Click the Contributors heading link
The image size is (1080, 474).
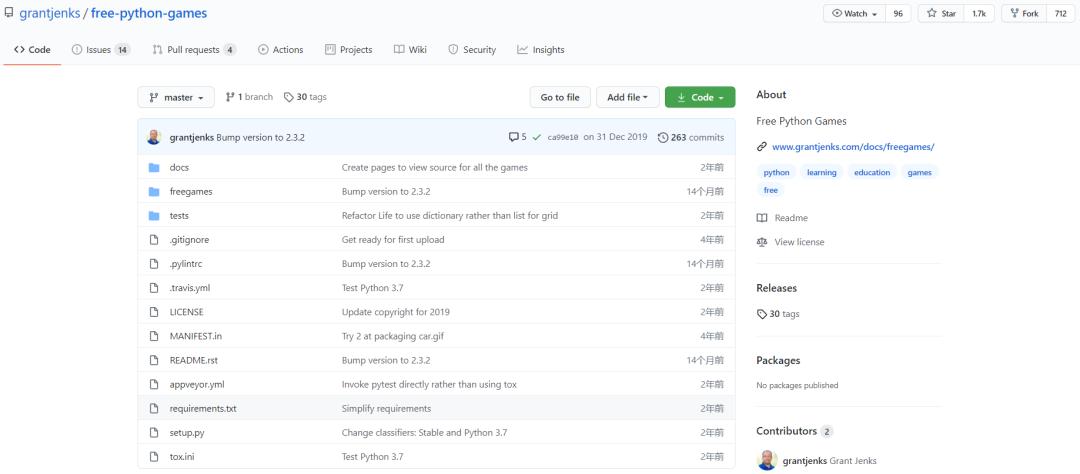tap(786, 431)
